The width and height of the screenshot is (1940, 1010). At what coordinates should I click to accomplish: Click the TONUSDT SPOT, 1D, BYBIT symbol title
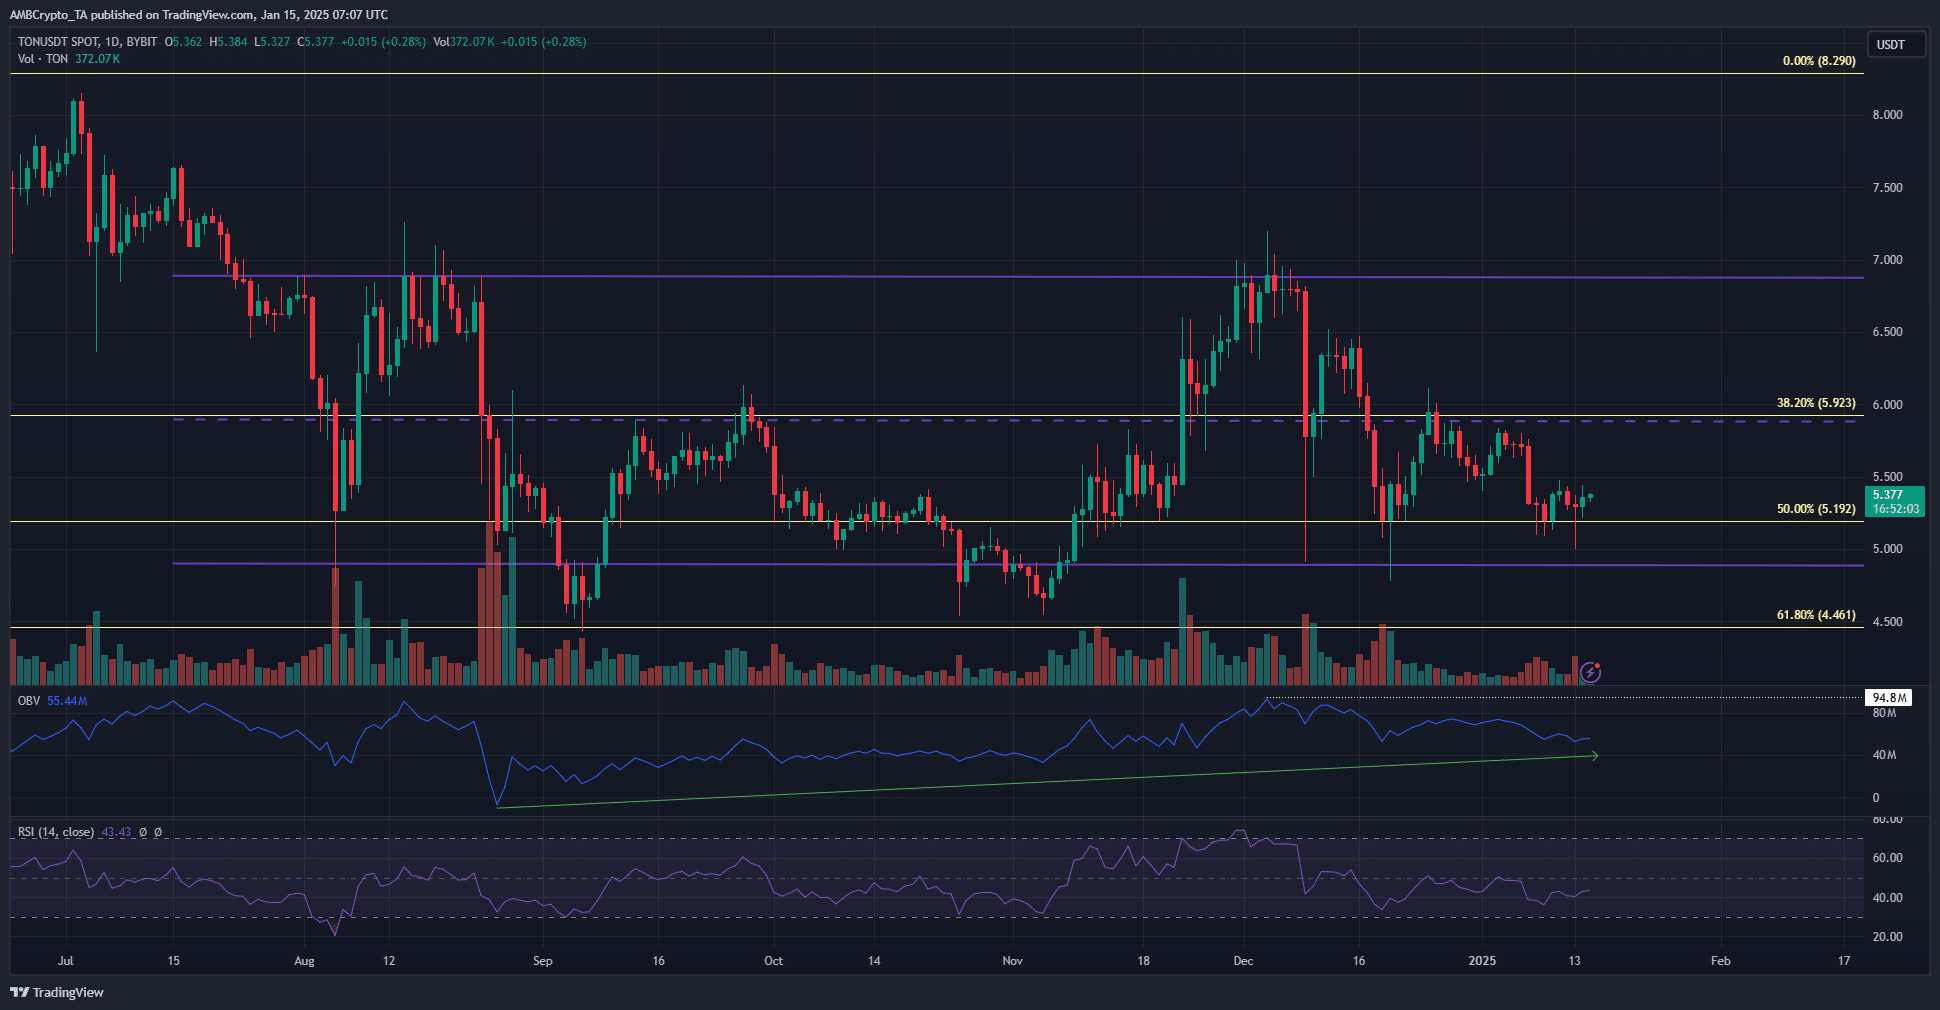[88, 42]
